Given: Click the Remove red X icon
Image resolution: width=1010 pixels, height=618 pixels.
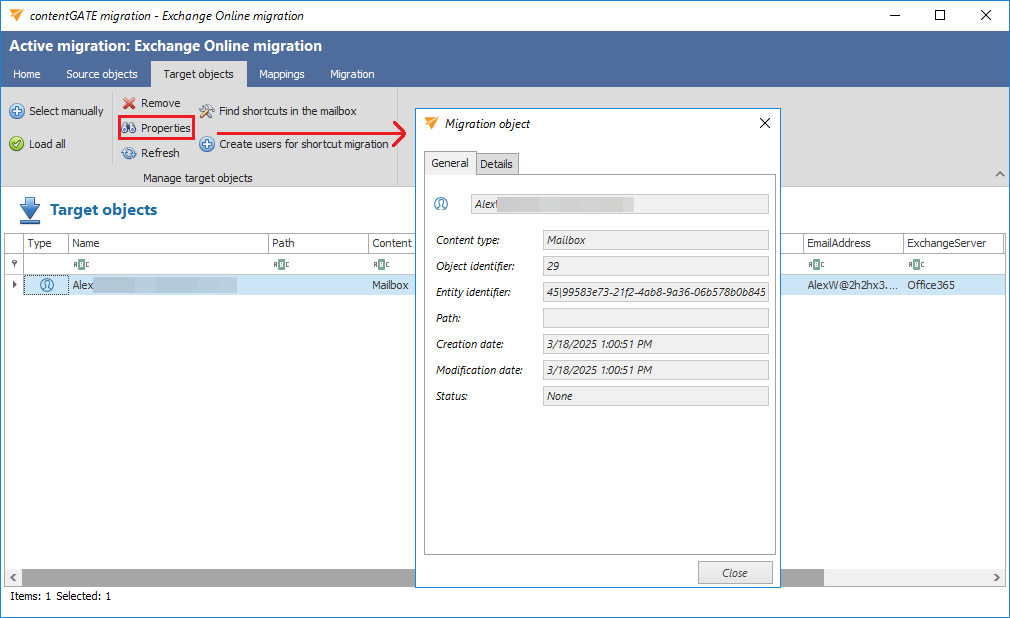Looking at the screenshot, I should tap(129, 103).
